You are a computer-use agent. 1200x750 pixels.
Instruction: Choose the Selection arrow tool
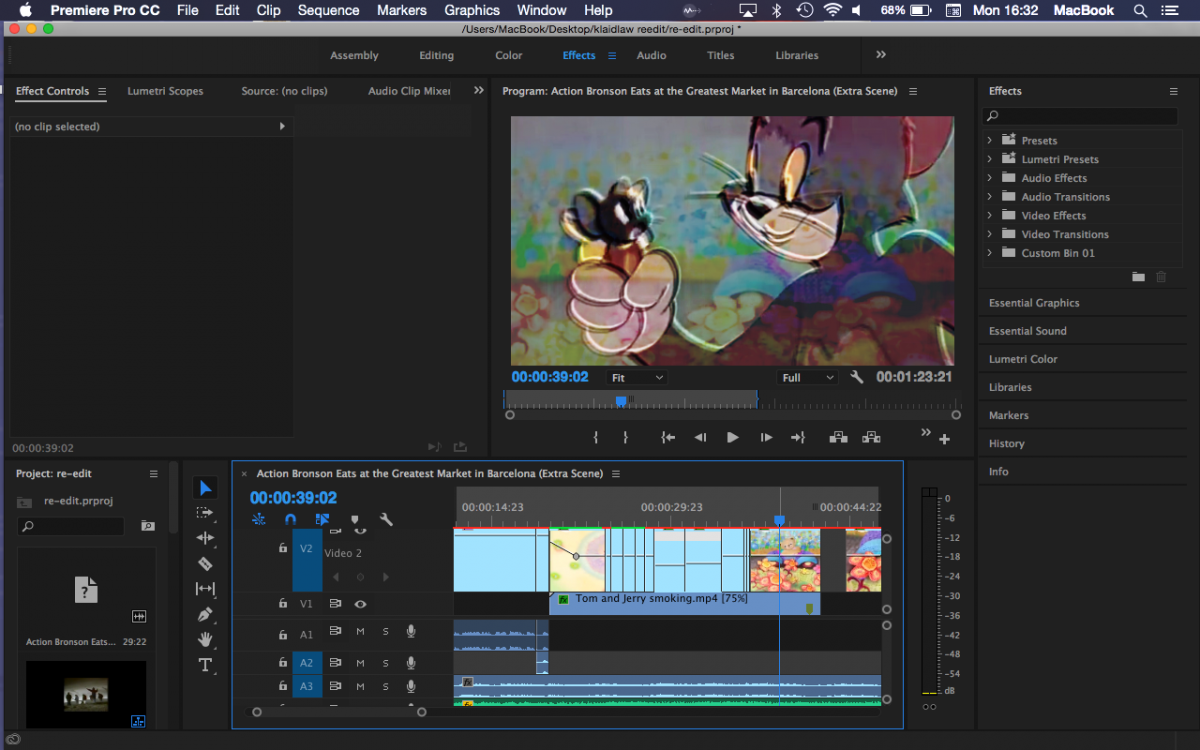tap(205, 488)
